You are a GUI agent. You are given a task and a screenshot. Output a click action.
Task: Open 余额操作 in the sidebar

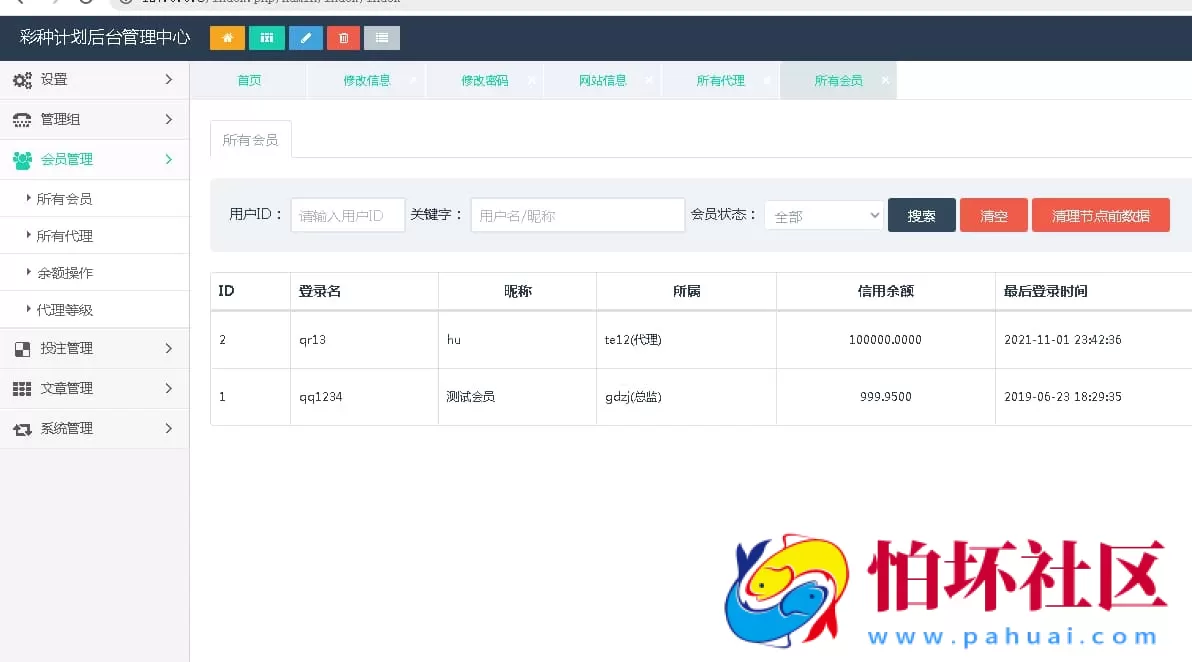[65, 273]
